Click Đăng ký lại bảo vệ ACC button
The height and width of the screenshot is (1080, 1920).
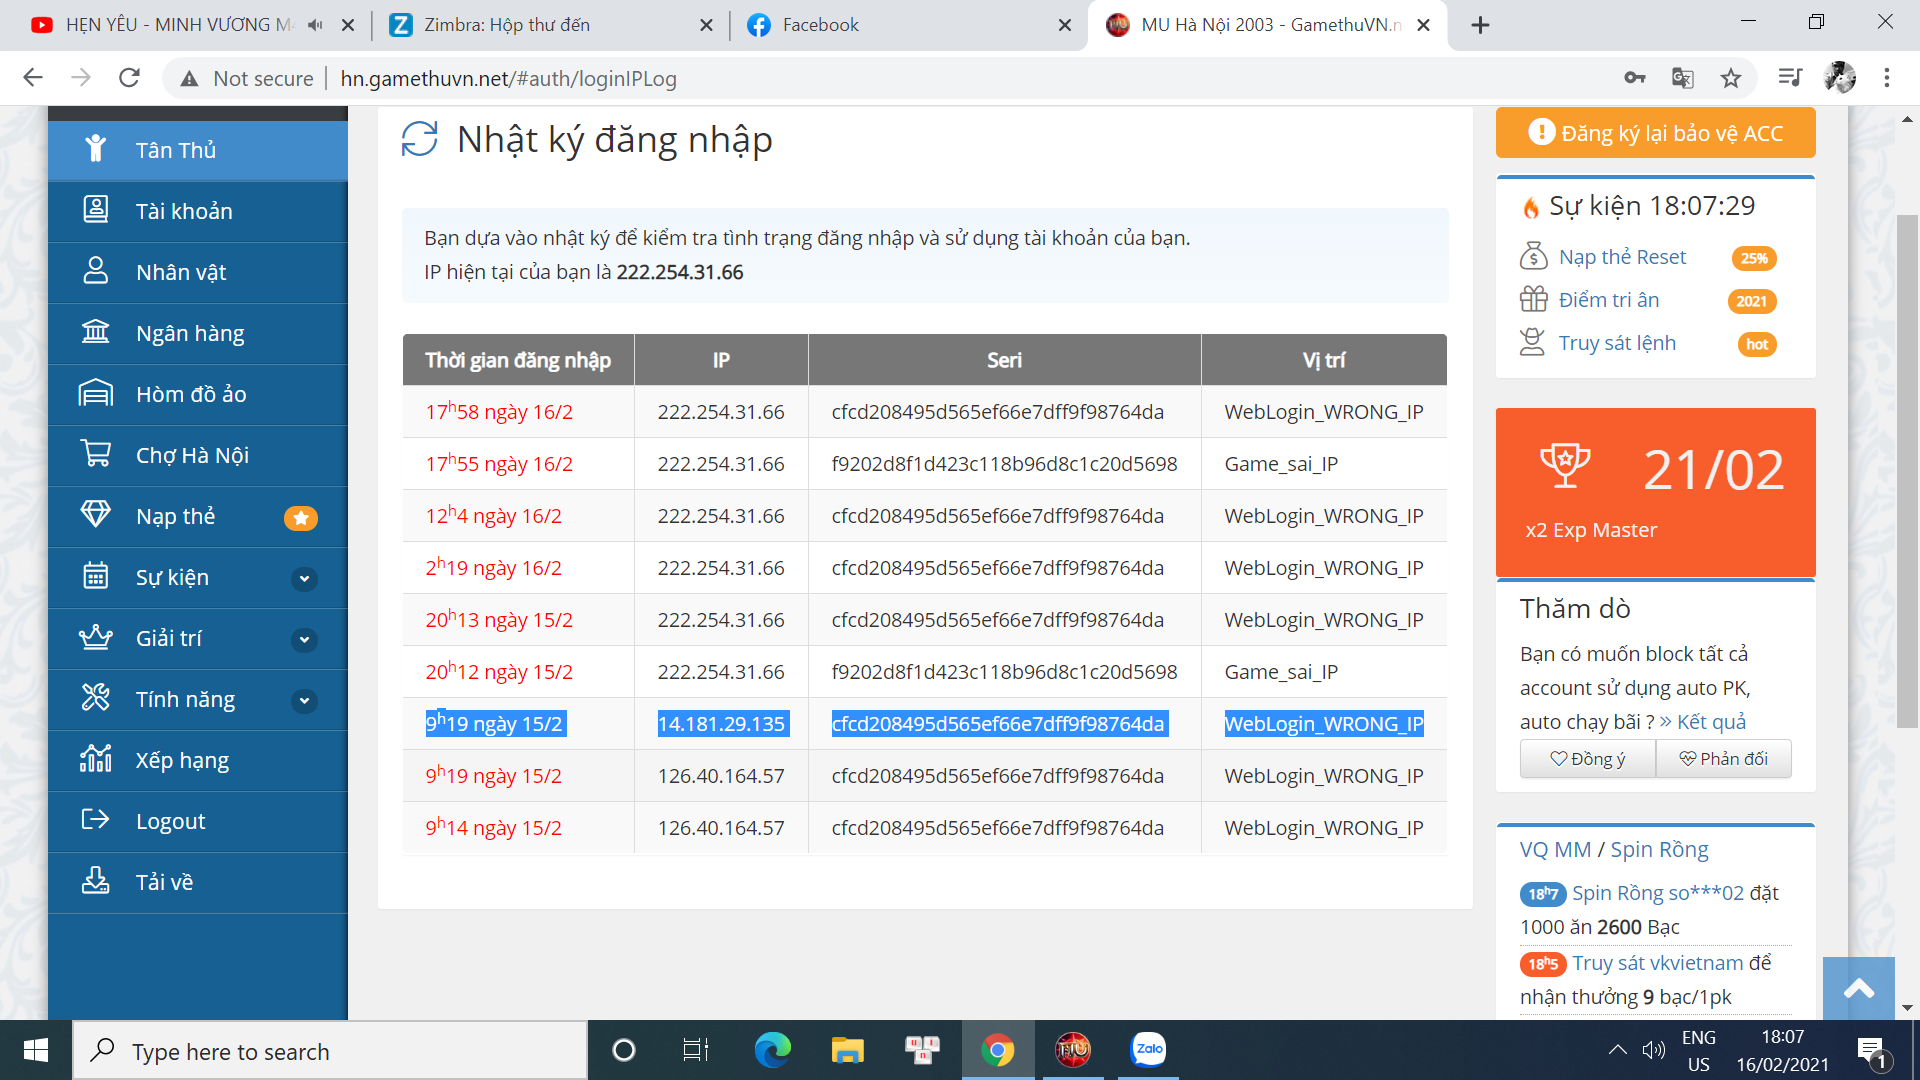(x=1655, y=133)
